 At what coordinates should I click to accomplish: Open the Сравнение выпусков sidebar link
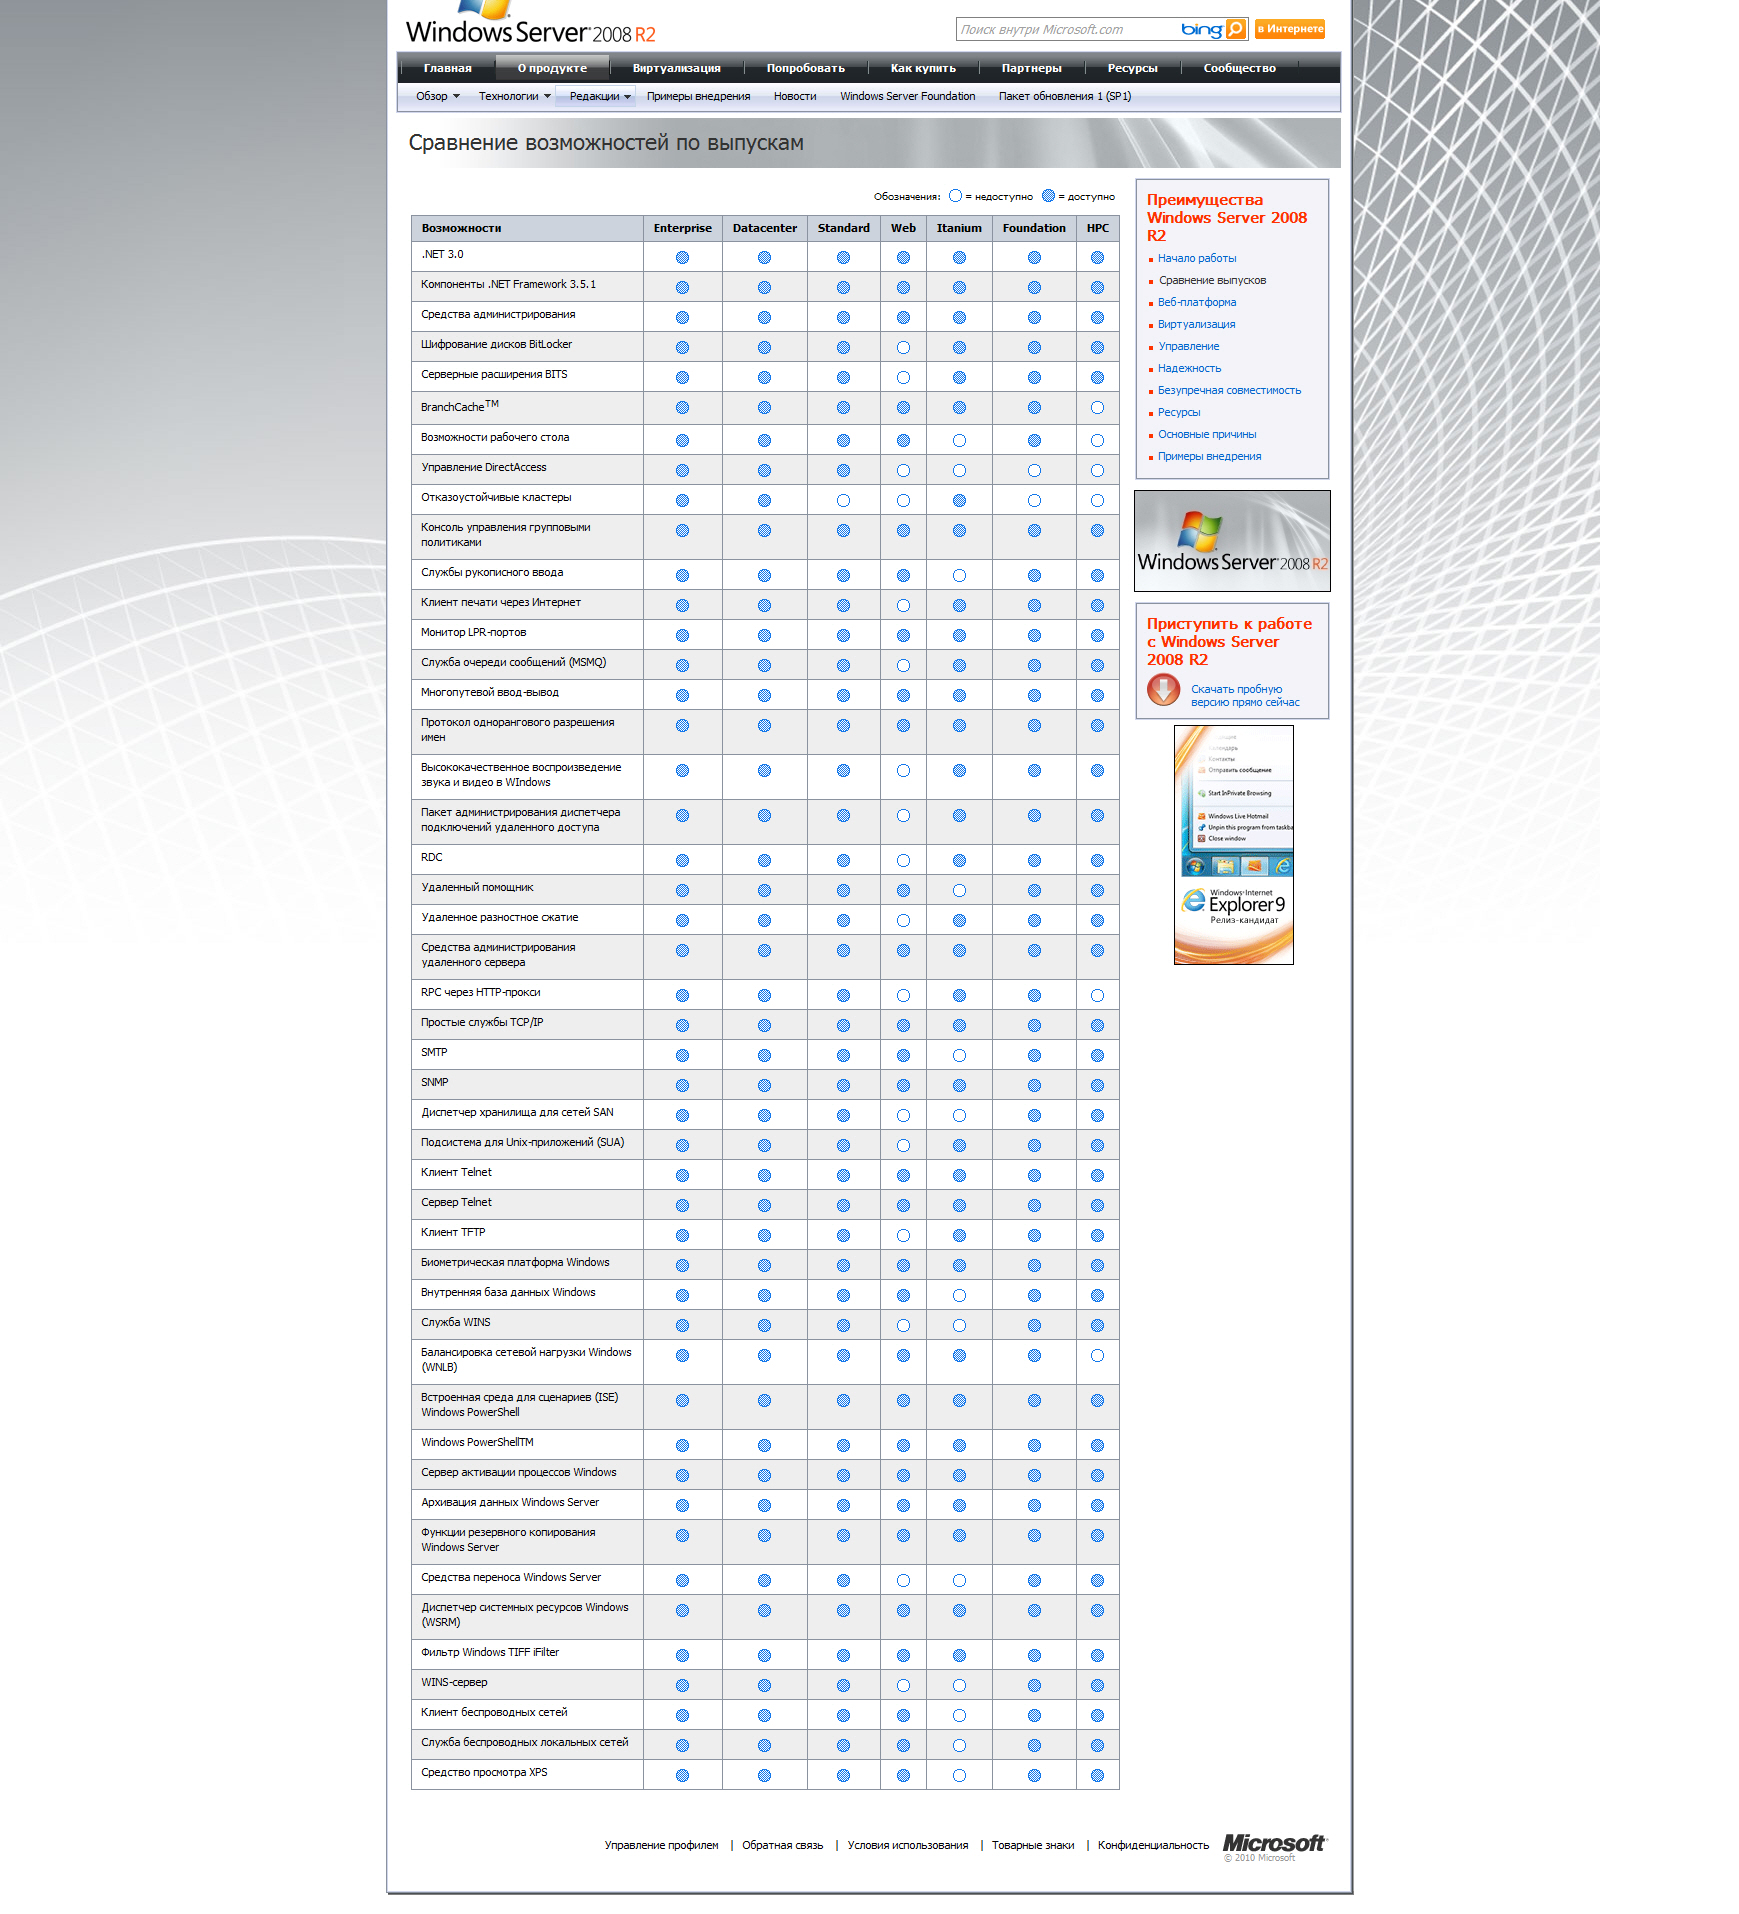[x=1212, y=280]
